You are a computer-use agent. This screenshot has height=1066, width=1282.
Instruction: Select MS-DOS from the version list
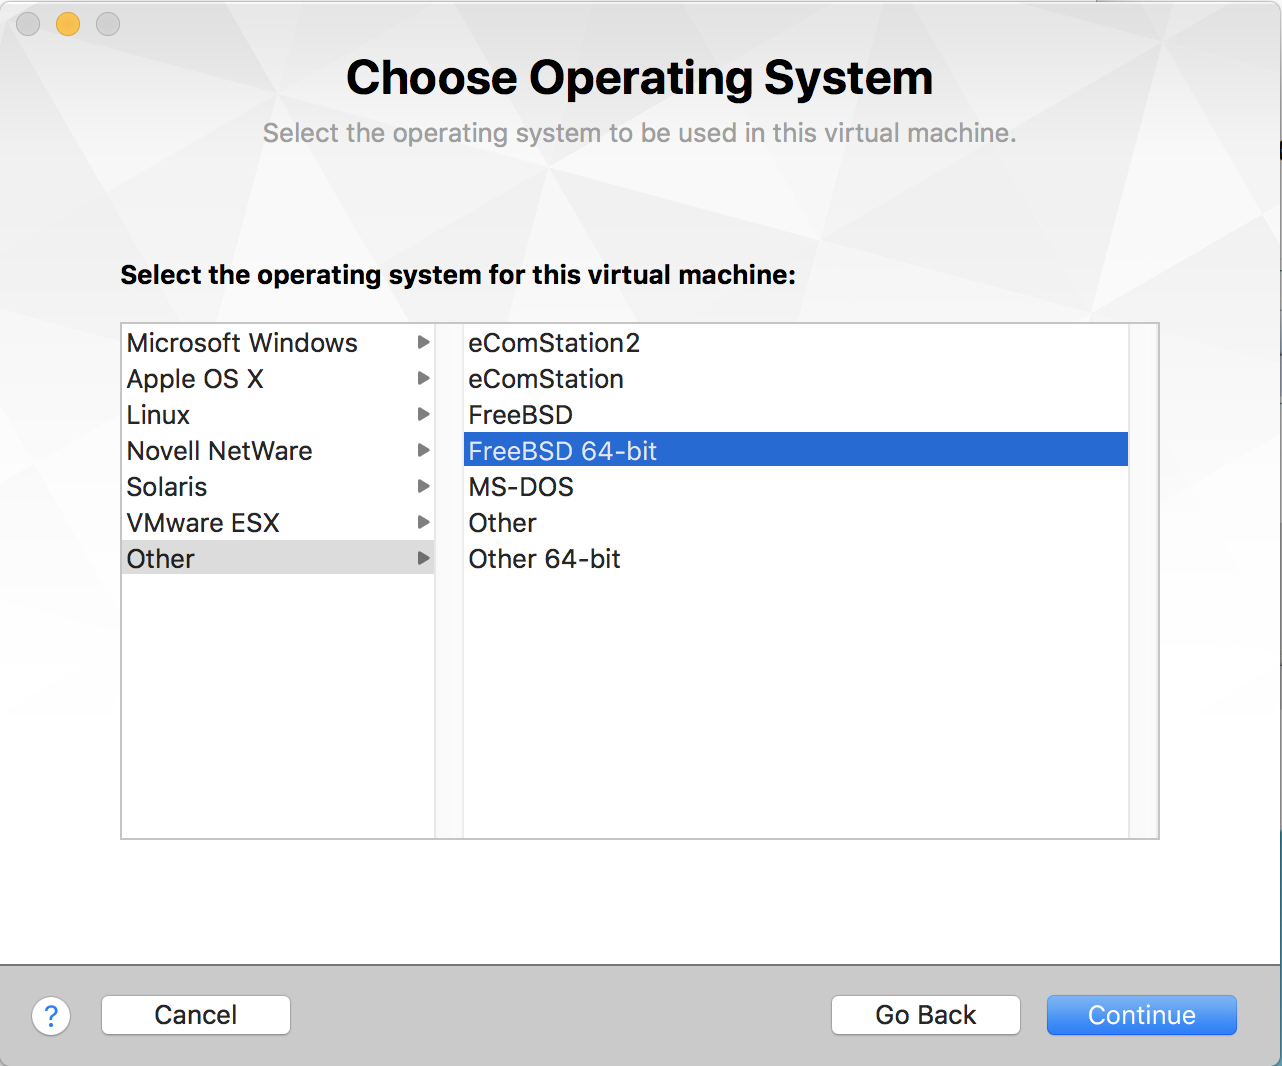click(x=521, y=487)
